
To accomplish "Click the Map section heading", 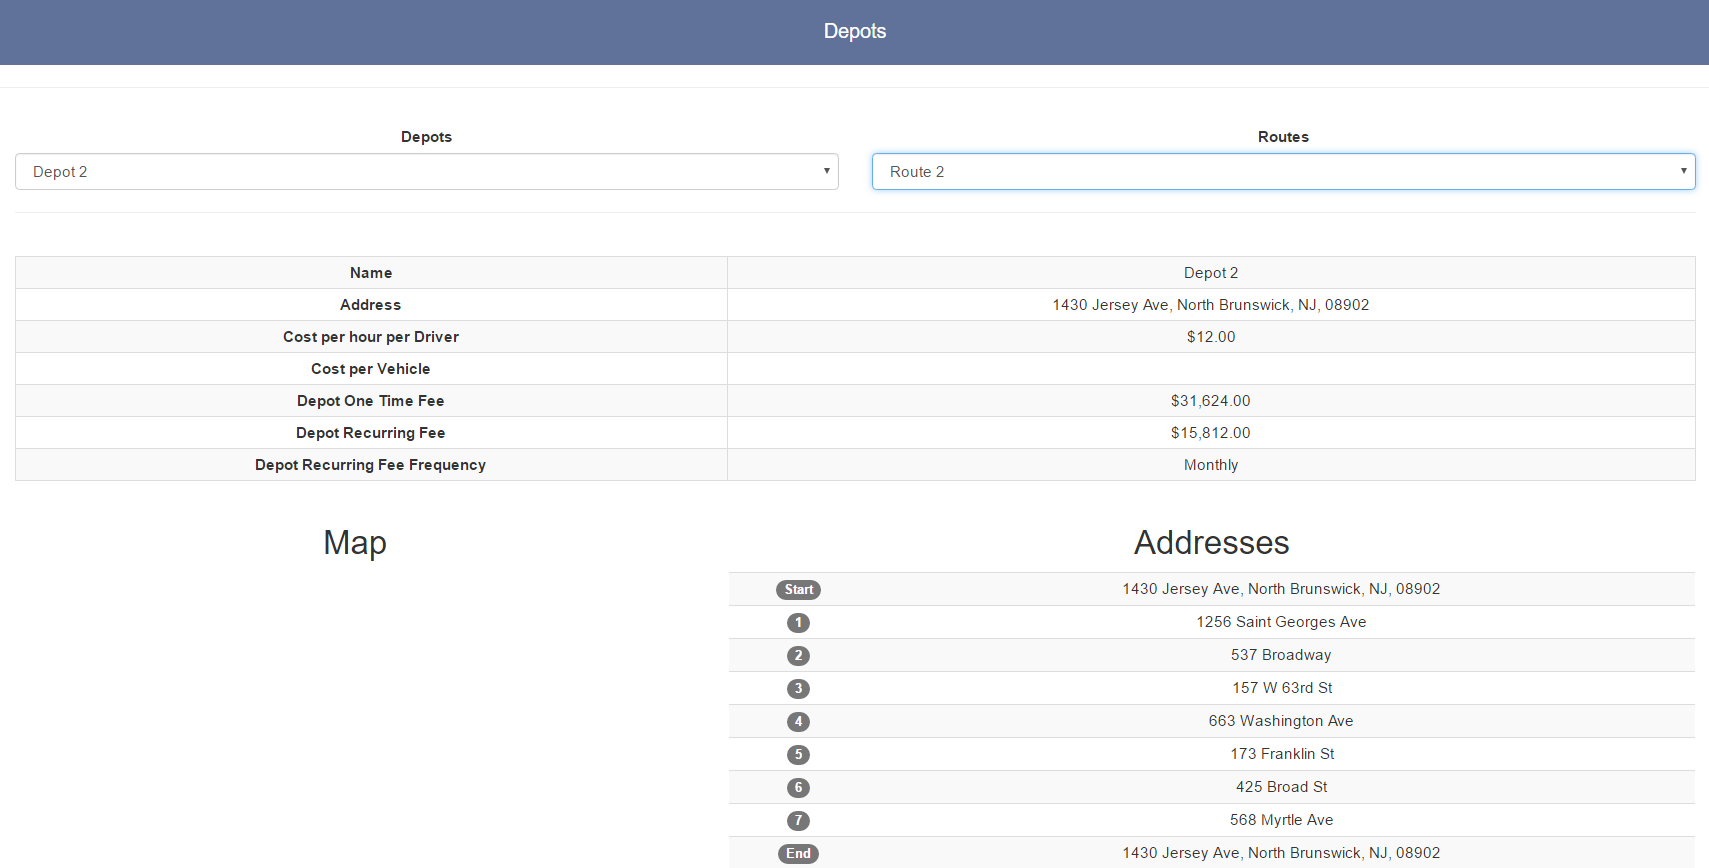I will [x=355, y=543].
